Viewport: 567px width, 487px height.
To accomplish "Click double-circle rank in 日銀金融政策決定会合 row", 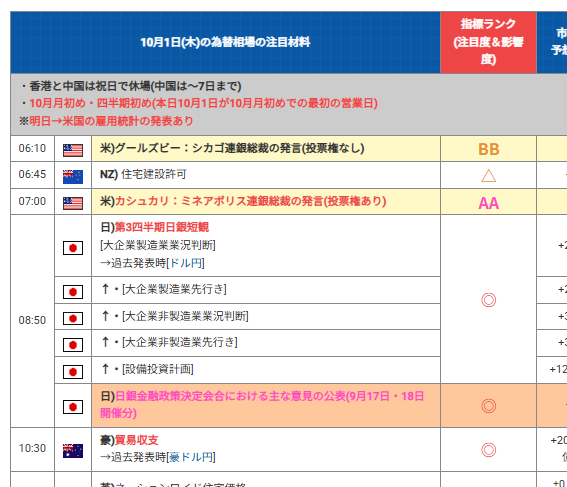I will 489,406.
